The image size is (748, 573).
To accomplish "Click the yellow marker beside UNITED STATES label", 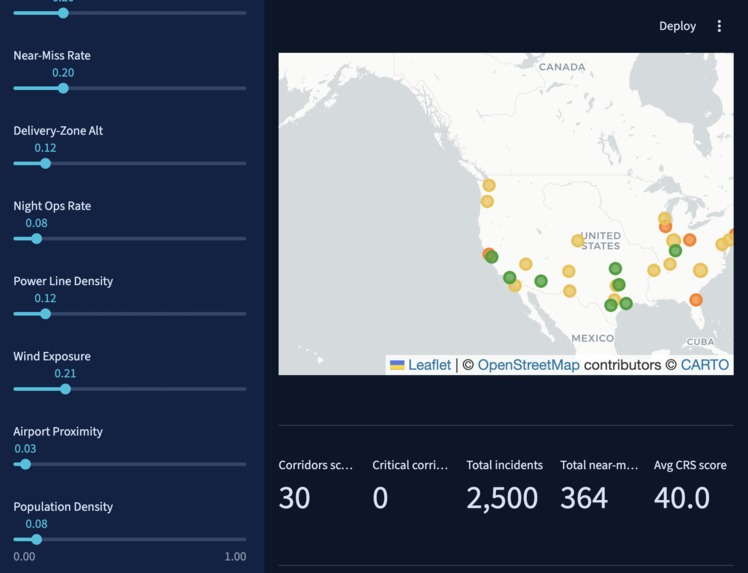I will click(x=577, y=241).
